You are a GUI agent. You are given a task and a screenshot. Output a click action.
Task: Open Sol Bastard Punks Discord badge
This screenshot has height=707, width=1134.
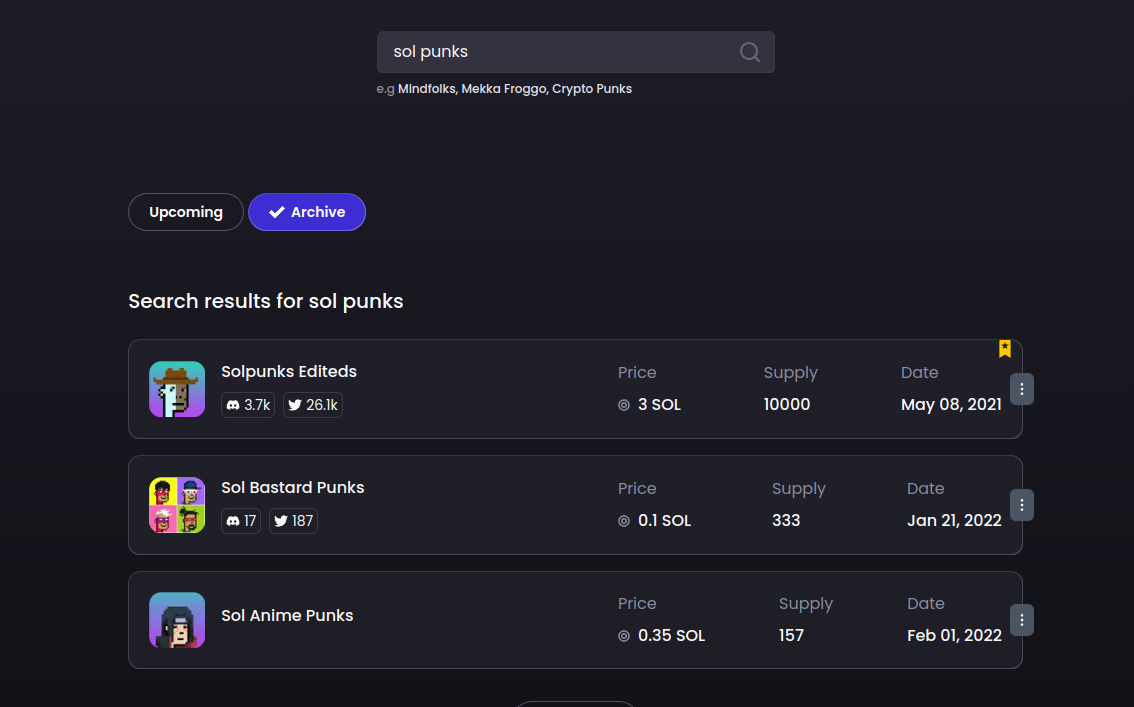(x=241, y=521)
